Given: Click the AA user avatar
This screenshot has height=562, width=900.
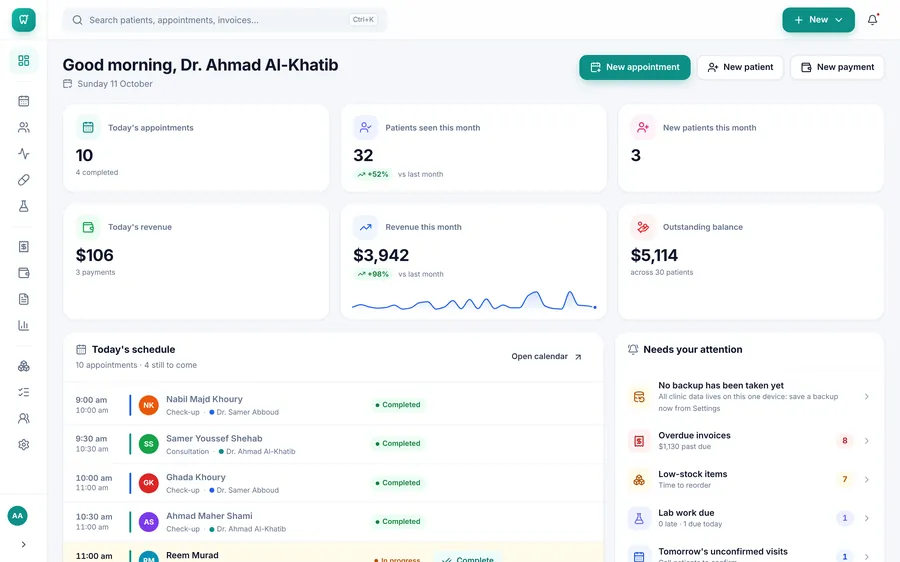Looking at the screenshot, I should pyautogui.click(x=18, y=516).
